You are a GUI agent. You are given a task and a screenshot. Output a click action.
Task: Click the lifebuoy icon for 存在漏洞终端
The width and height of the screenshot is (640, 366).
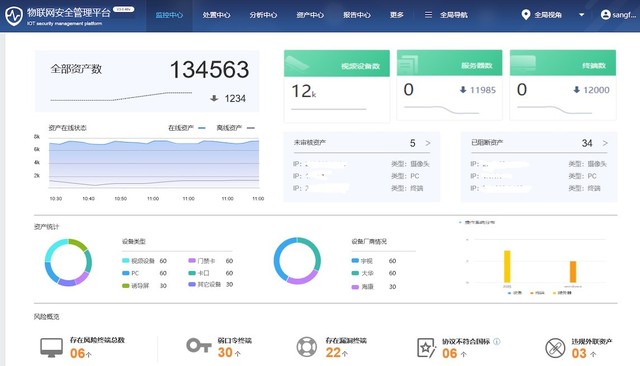[307, 347]
